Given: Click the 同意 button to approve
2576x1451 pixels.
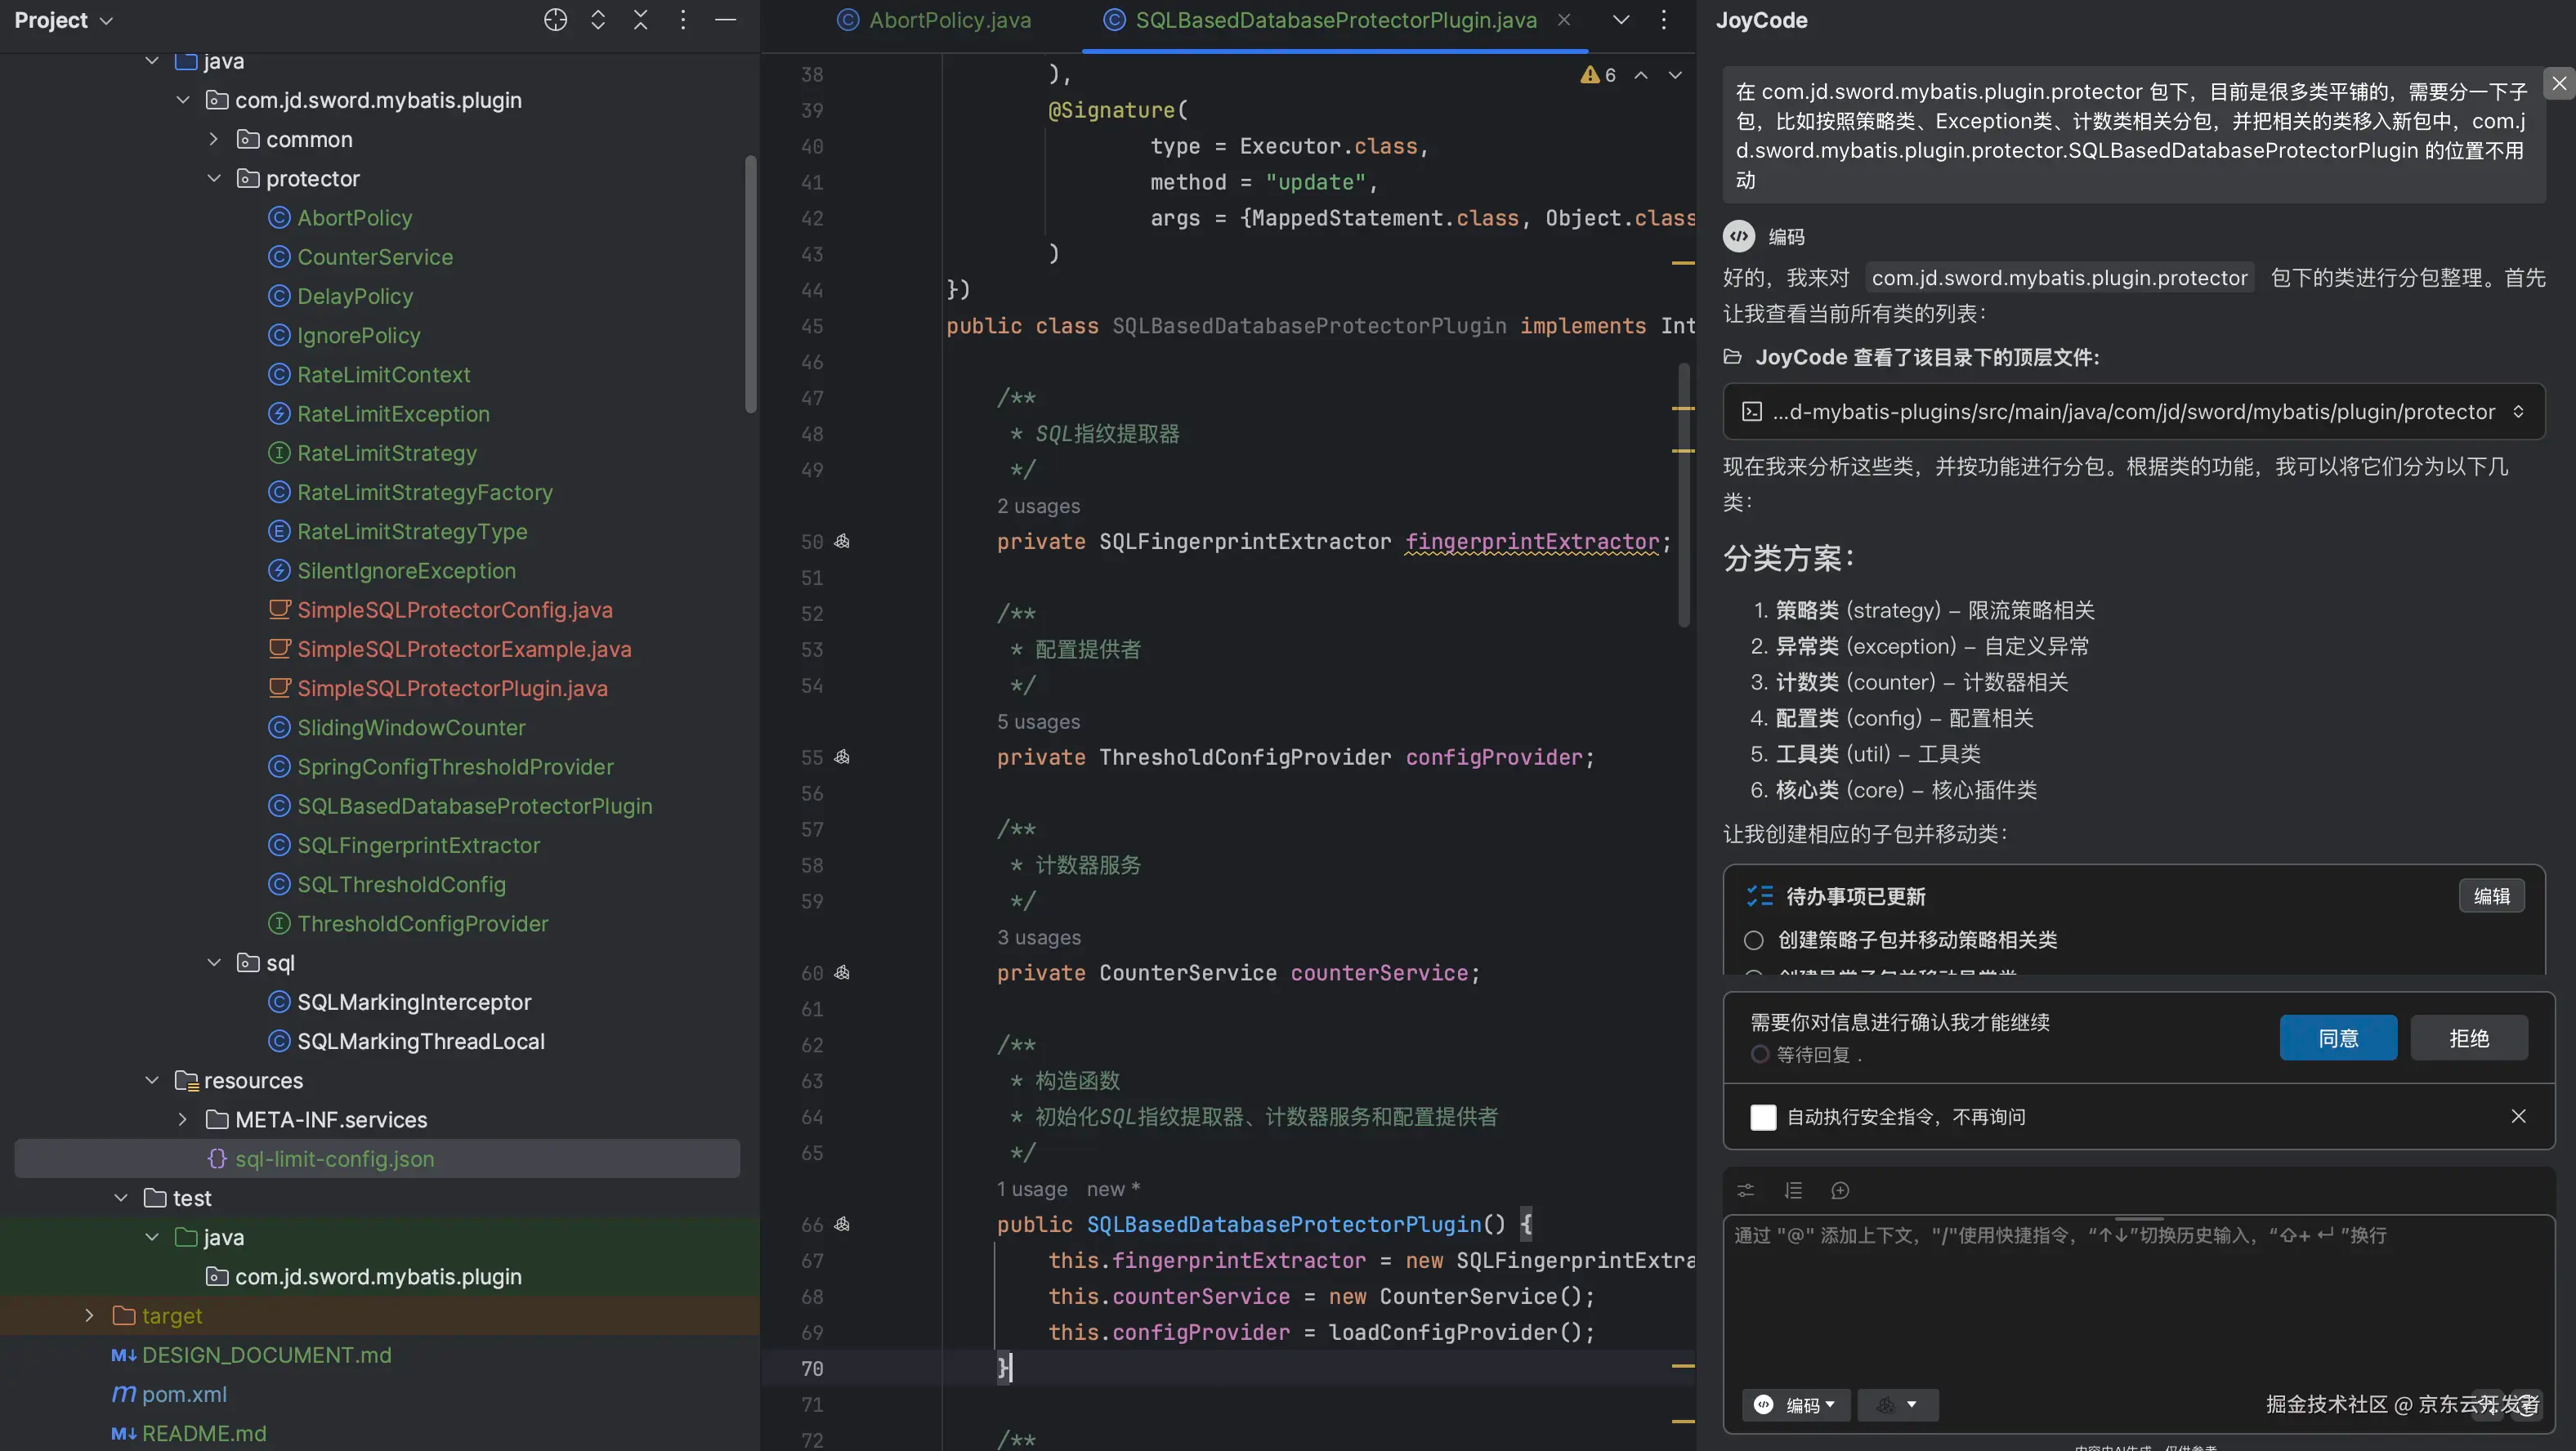Looking at the screenshot, I should tap(2337, 1038).
